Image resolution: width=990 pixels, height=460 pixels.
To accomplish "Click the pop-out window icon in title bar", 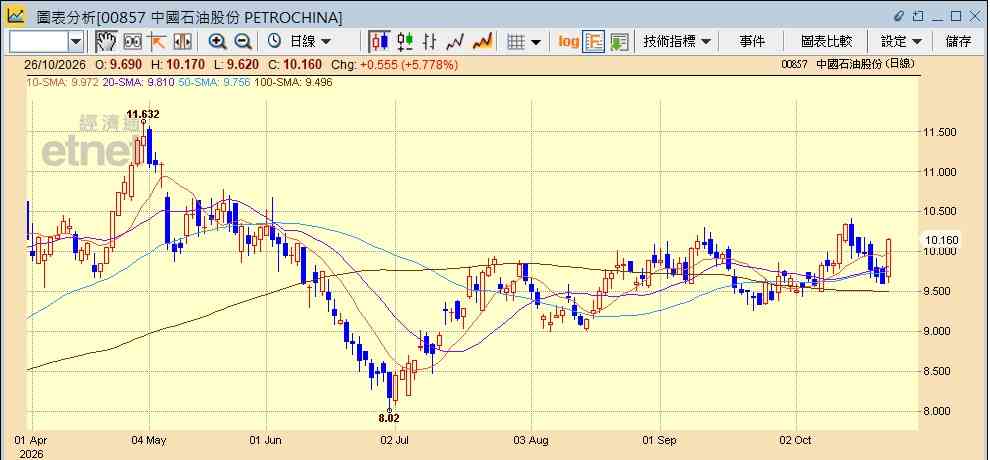I will click(x=919, y=16).
